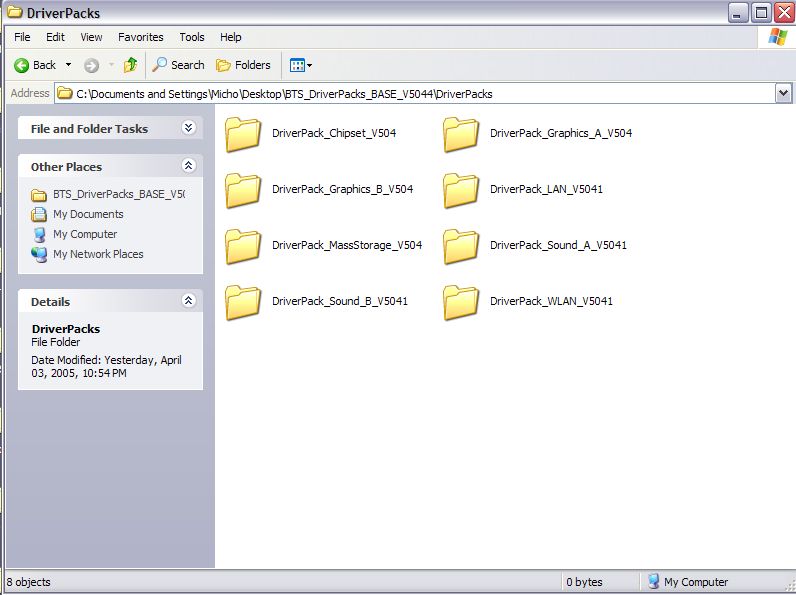Image resolution: width=796 pixels, height=595 pixels.
Task: Click the File and Folder Tasks header text
Action: pos(89,129)
